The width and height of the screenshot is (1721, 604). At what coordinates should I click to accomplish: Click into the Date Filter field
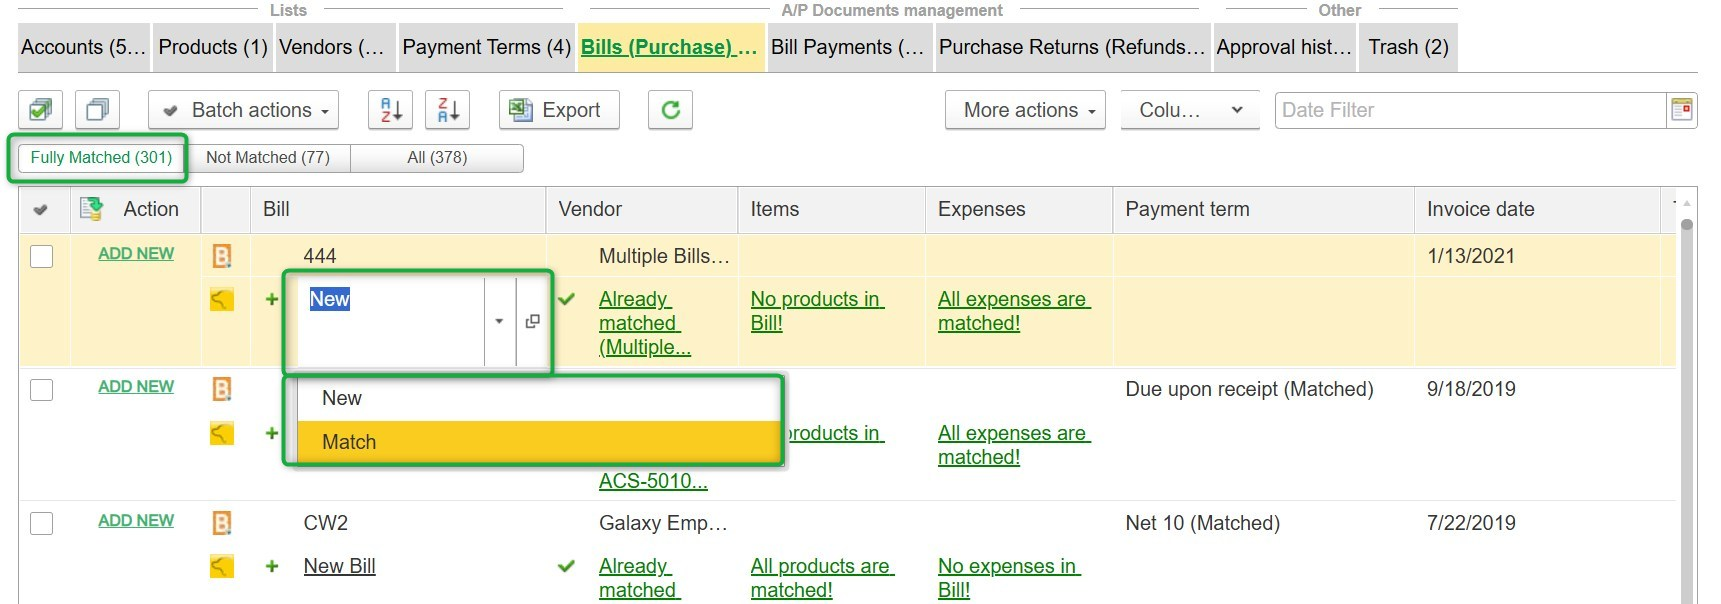(x=1470, y=110)
